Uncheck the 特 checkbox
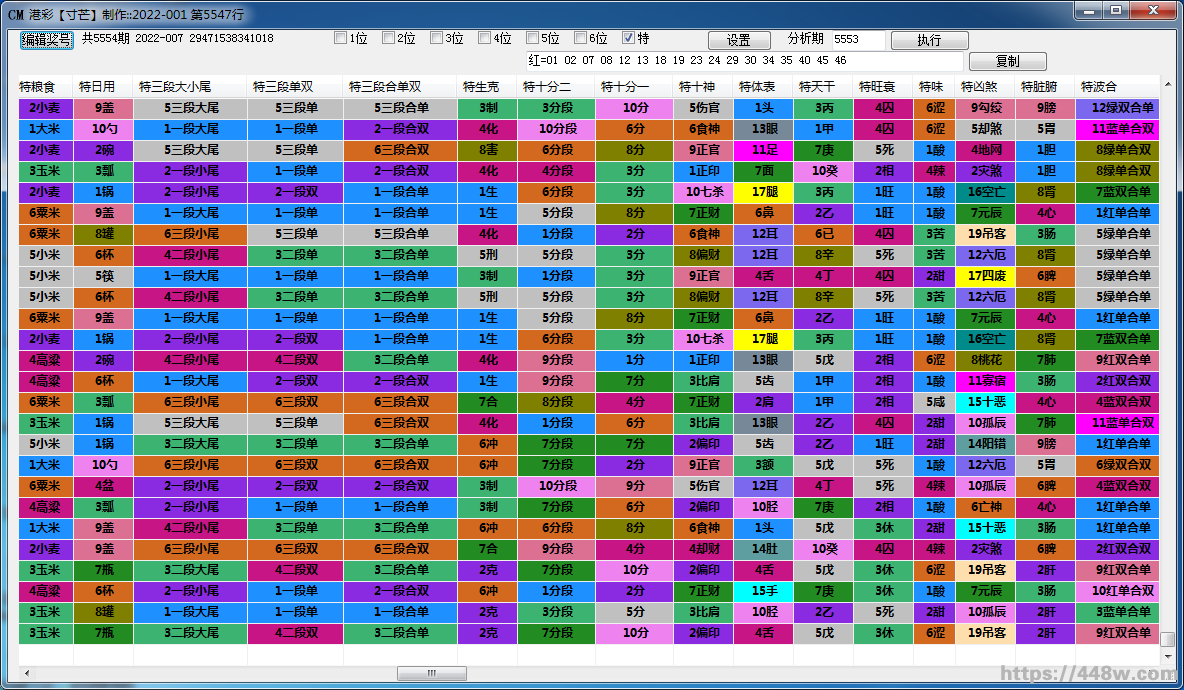Viewport: 1184px width, 690px height. click(629, 39)
